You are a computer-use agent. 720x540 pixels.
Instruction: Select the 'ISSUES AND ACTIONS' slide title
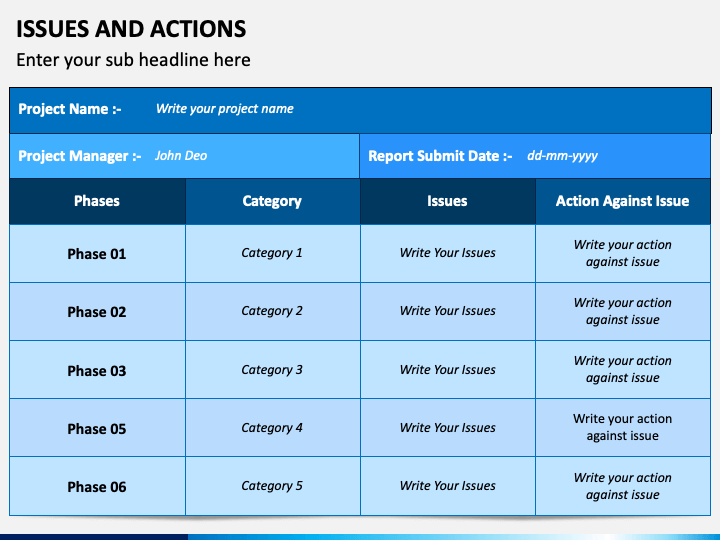click(131, 29)
